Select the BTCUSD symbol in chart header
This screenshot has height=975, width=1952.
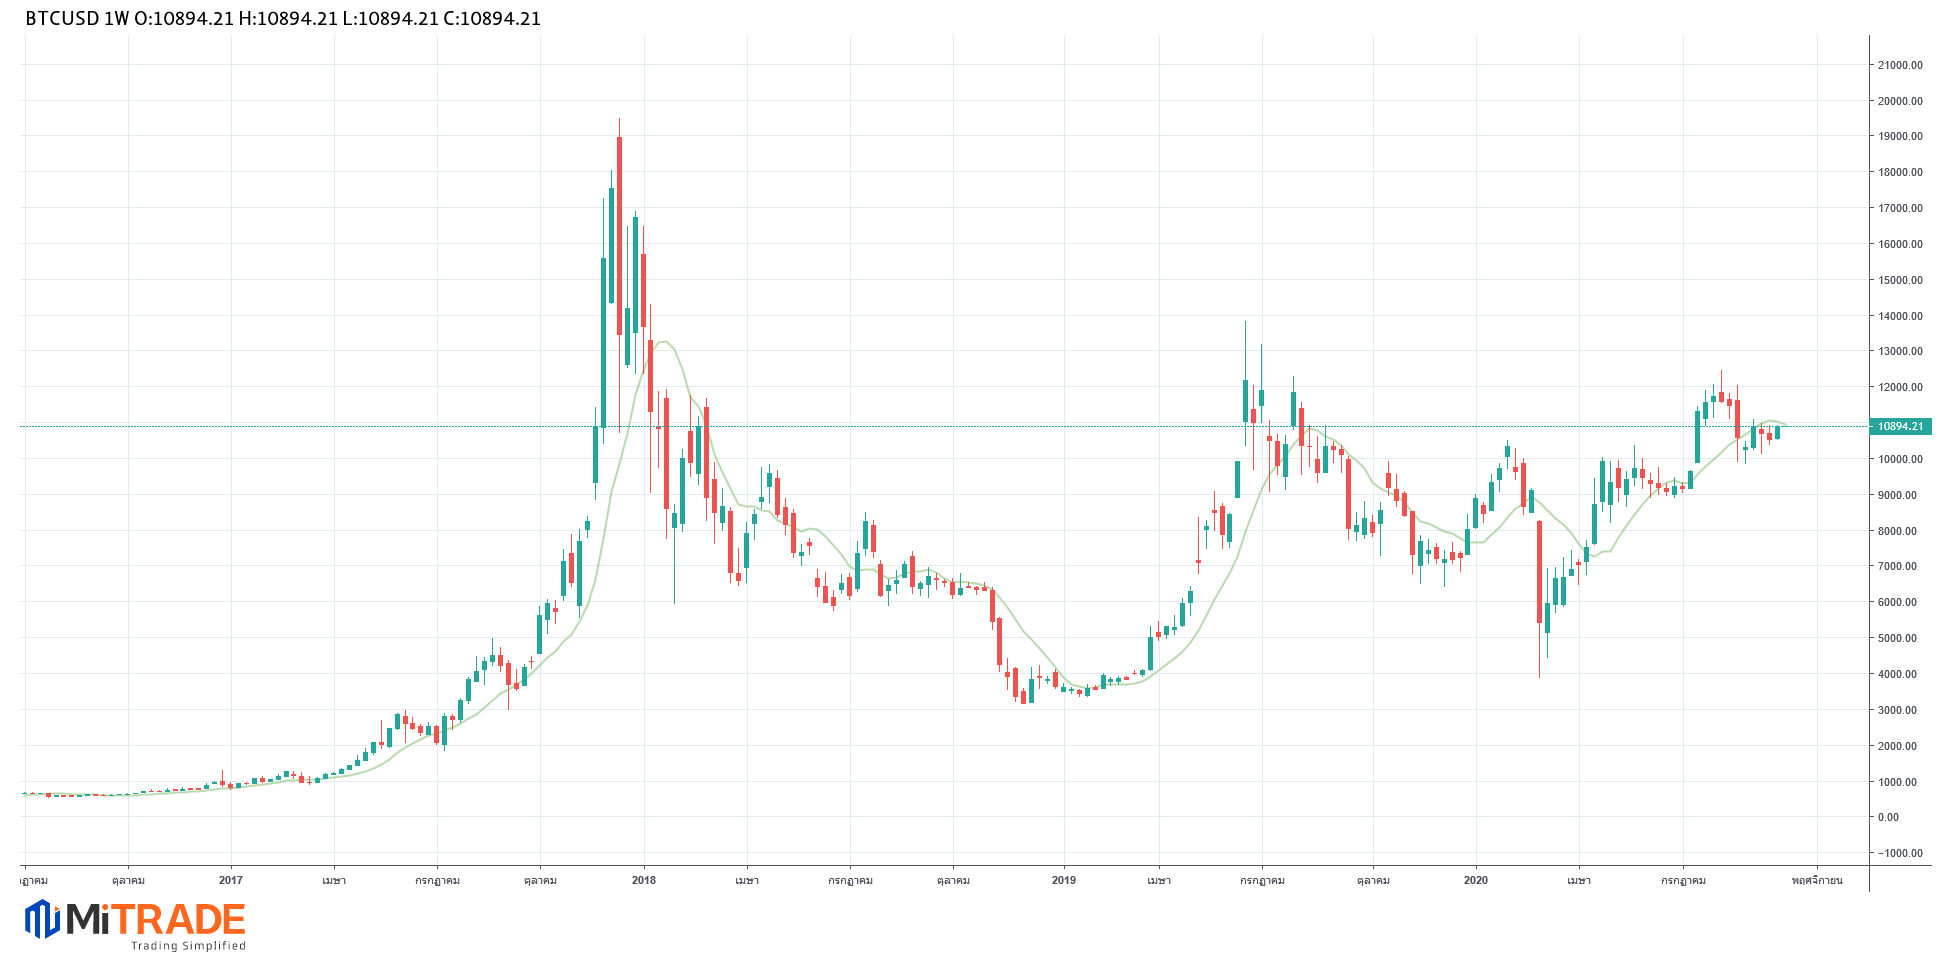[61, 18]
